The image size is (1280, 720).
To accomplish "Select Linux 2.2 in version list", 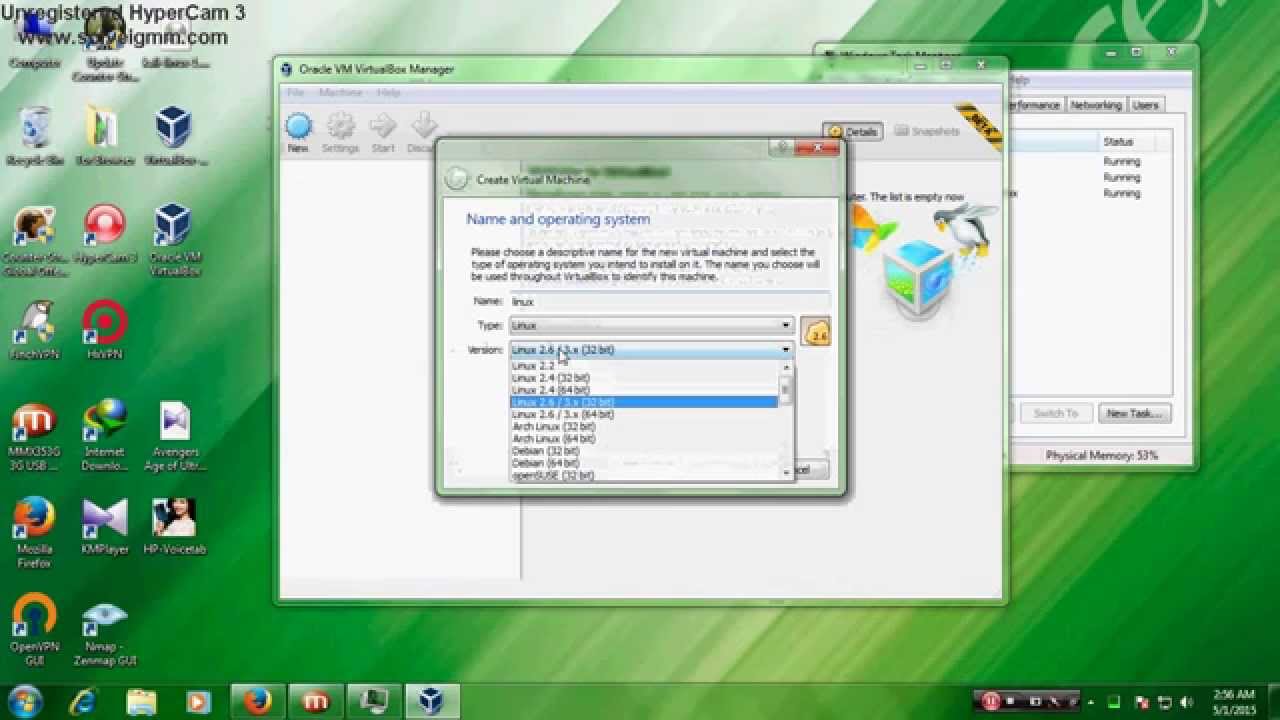I will coord(643,366).
